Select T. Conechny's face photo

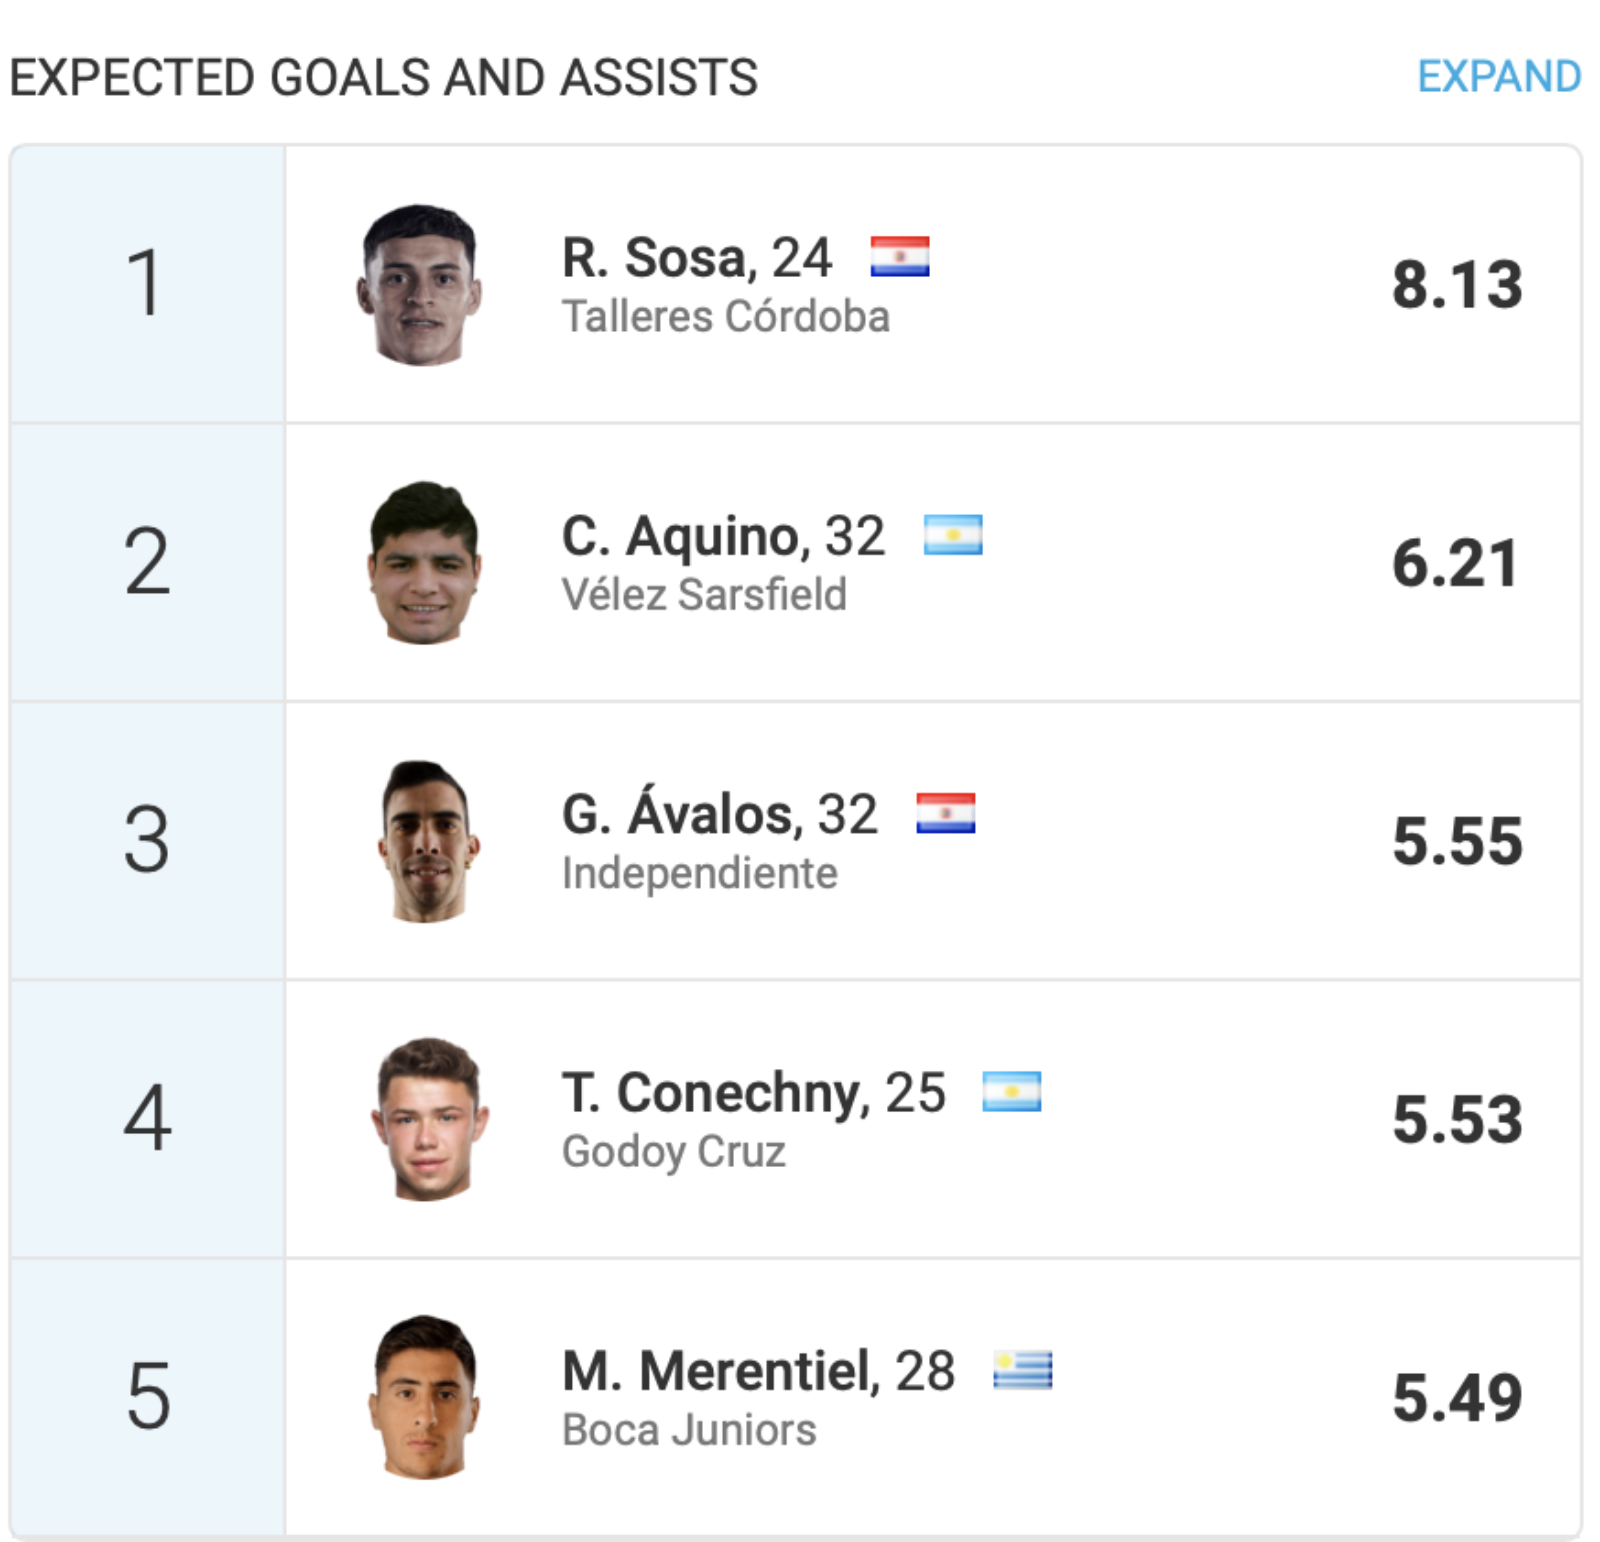pos(428,1119)
